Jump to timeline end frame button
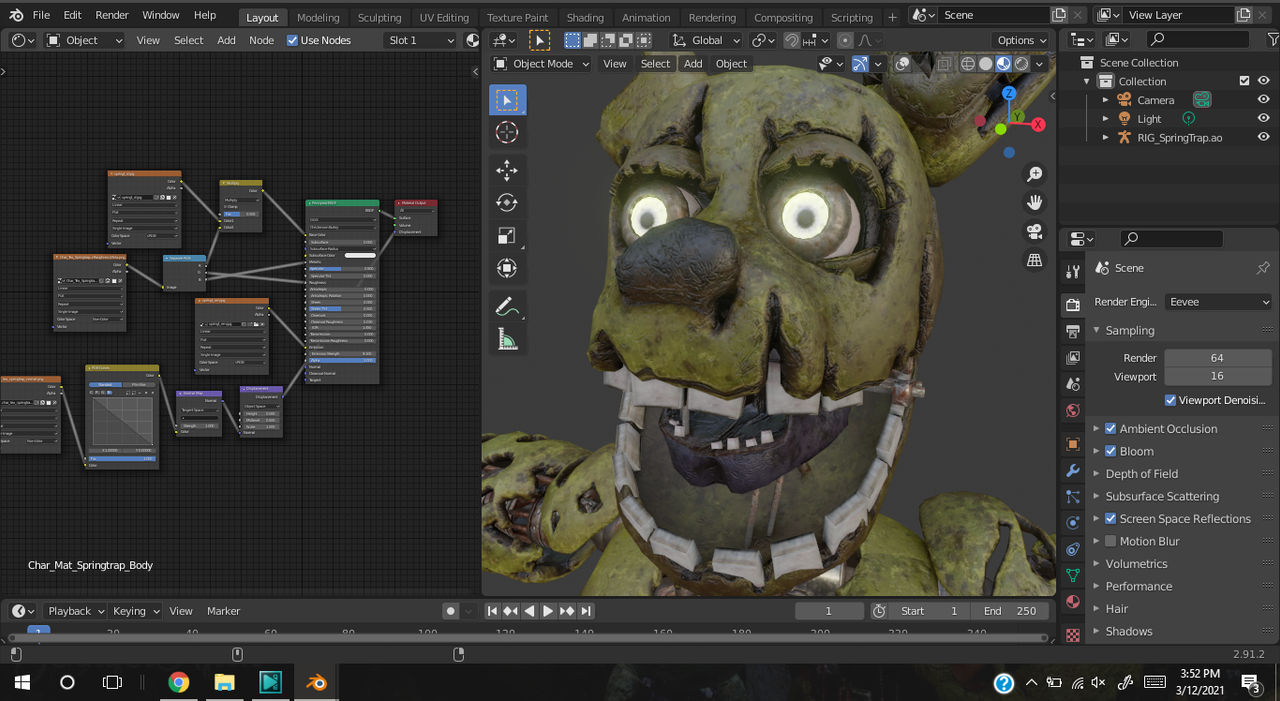Viewport: 1280px width, 701px height. pyautogui.click(x=586, y=611)
